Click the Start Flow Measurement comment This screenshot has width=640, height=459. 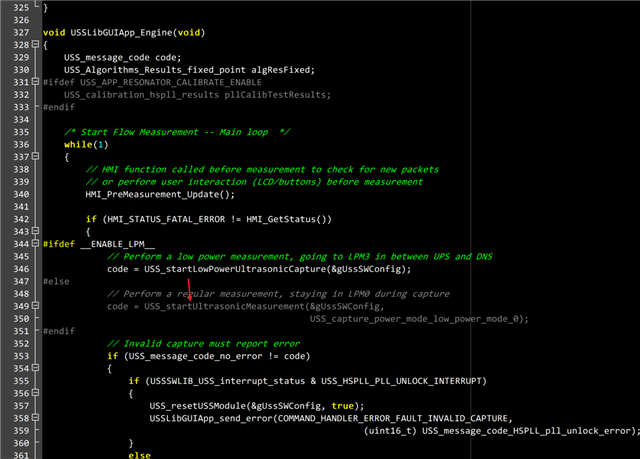point(177,132)
